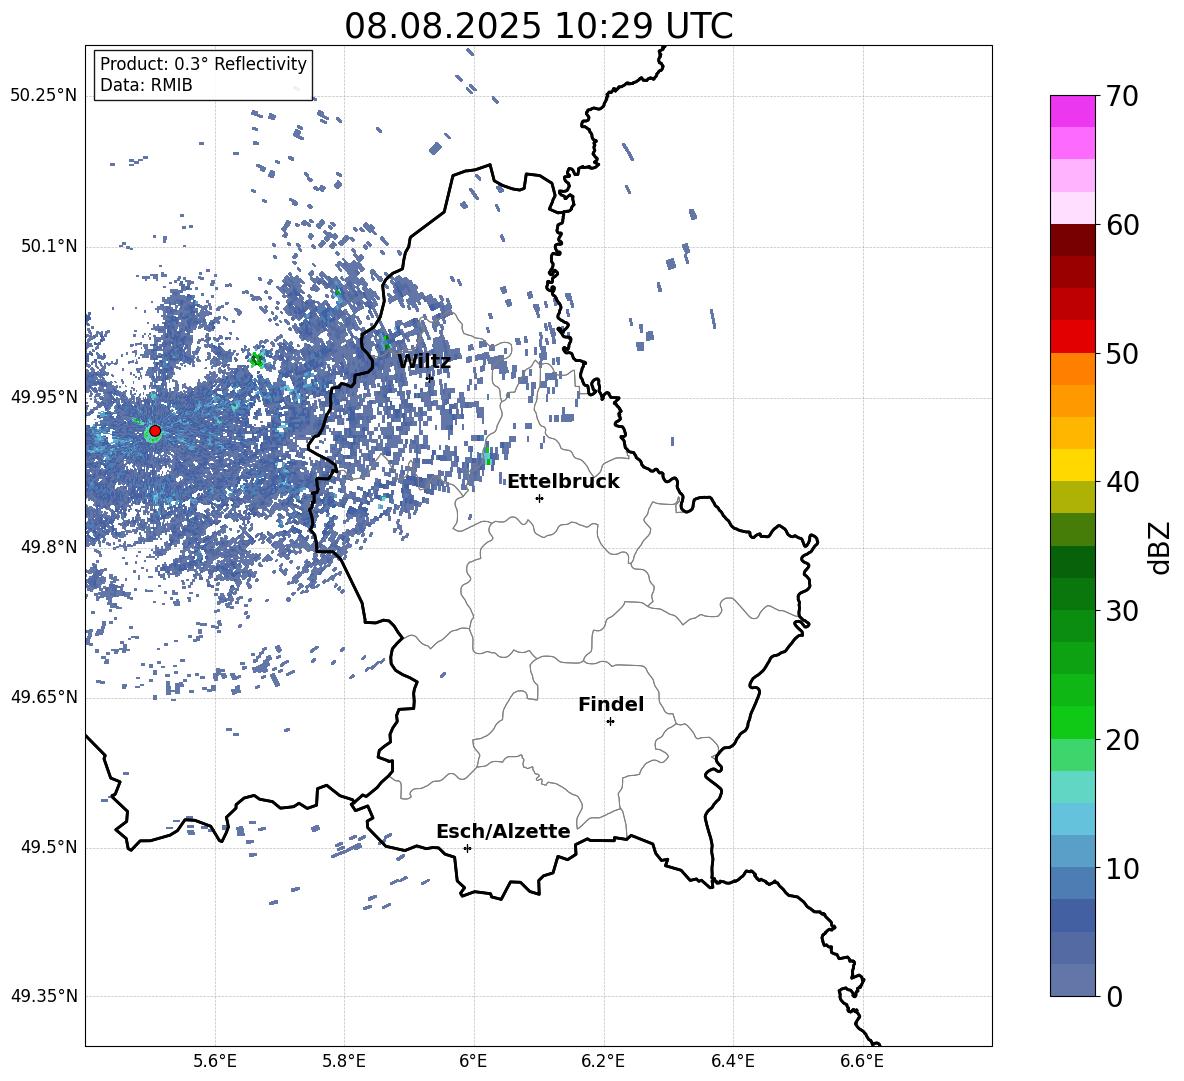
Task: Click the title 08.08.2025 10:29 UTC
Action: pos(538,26)
